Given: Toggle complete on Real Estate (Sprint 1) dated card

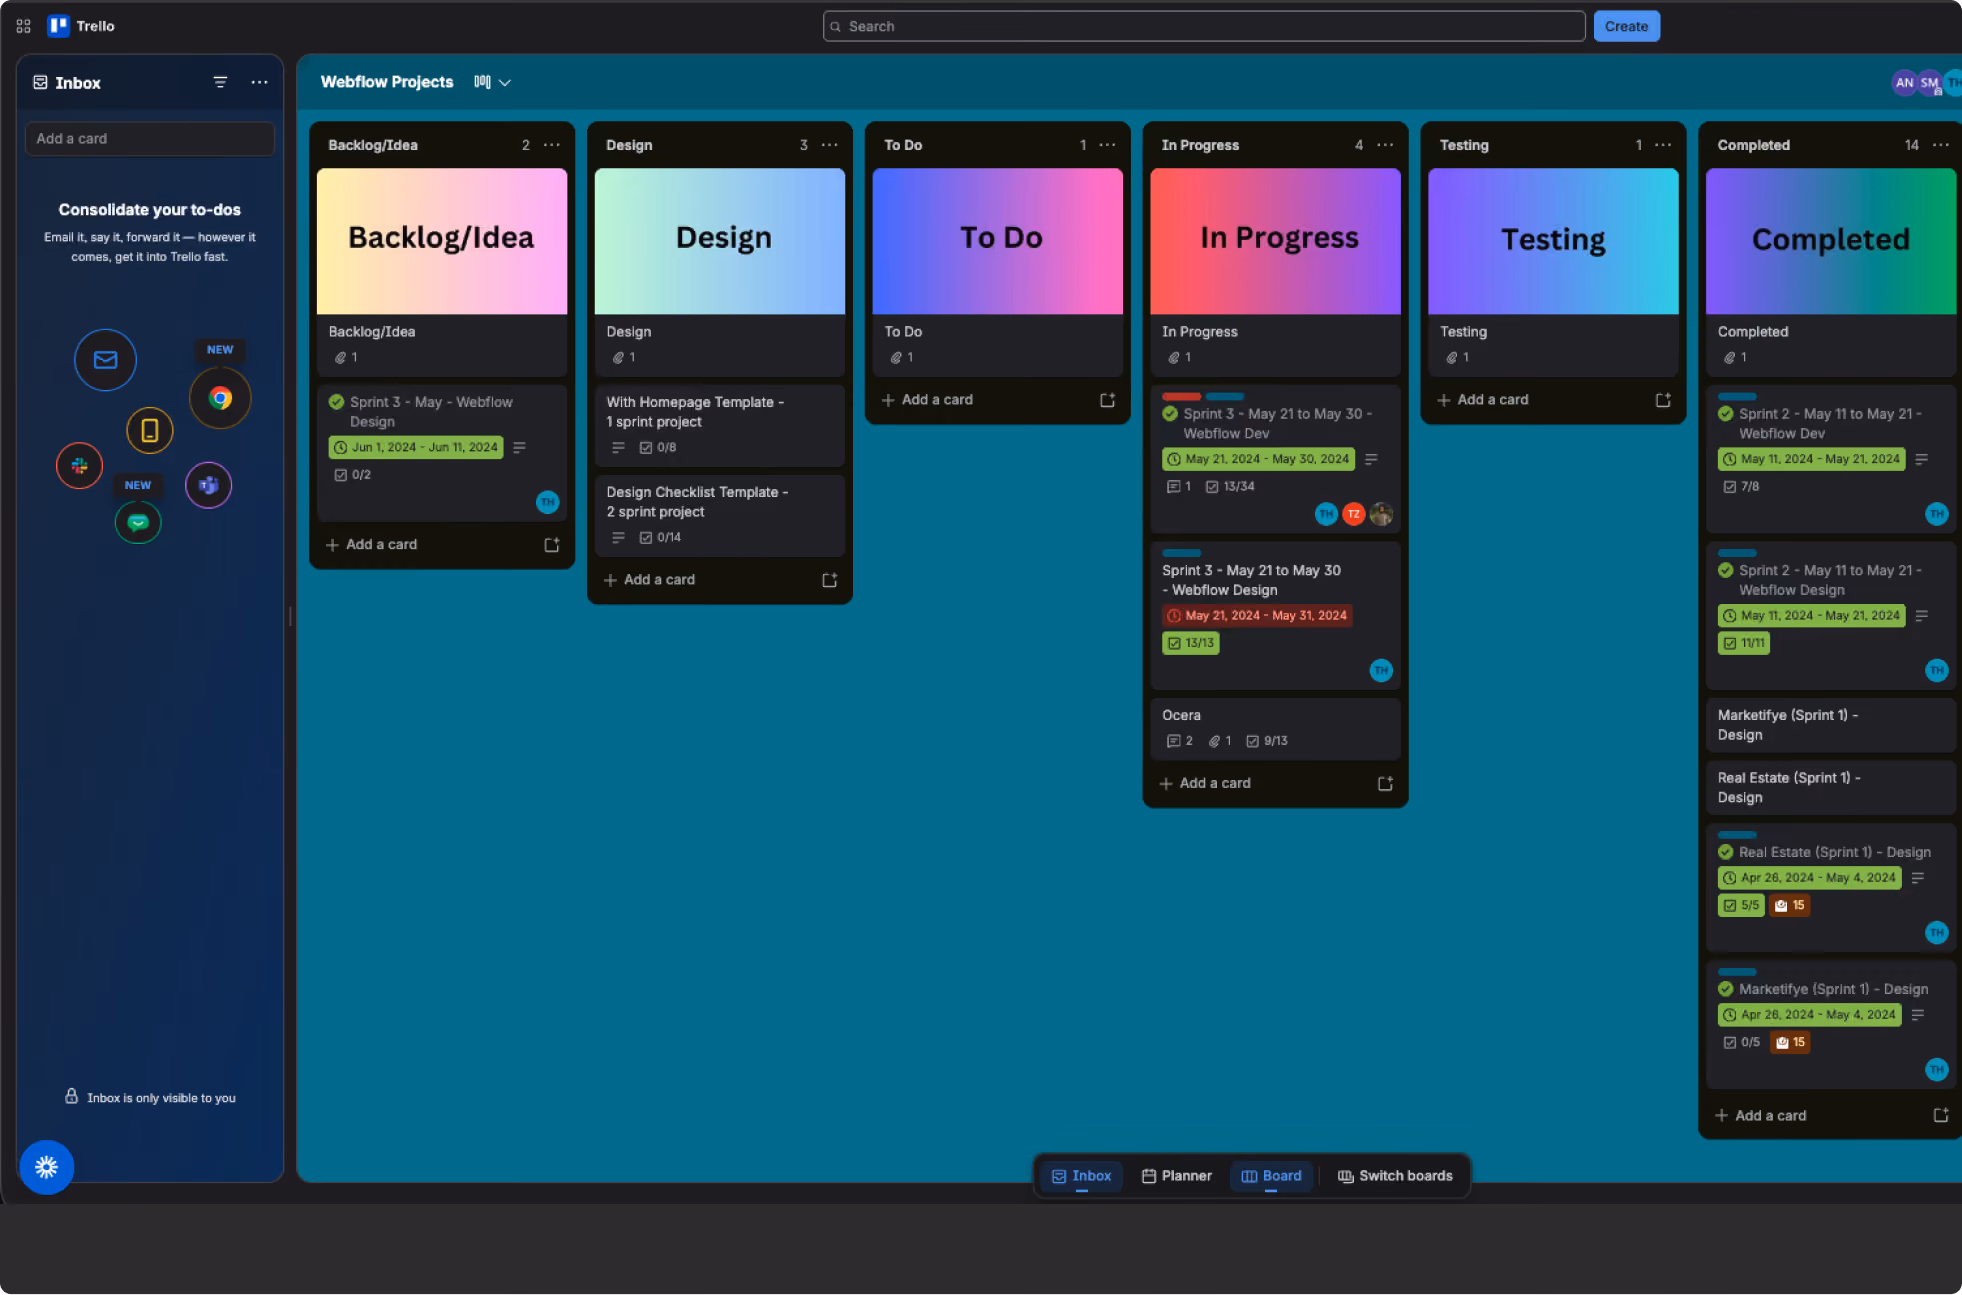Looking at the screenshot, I should pyautogui.click(x=1726, y=852).
